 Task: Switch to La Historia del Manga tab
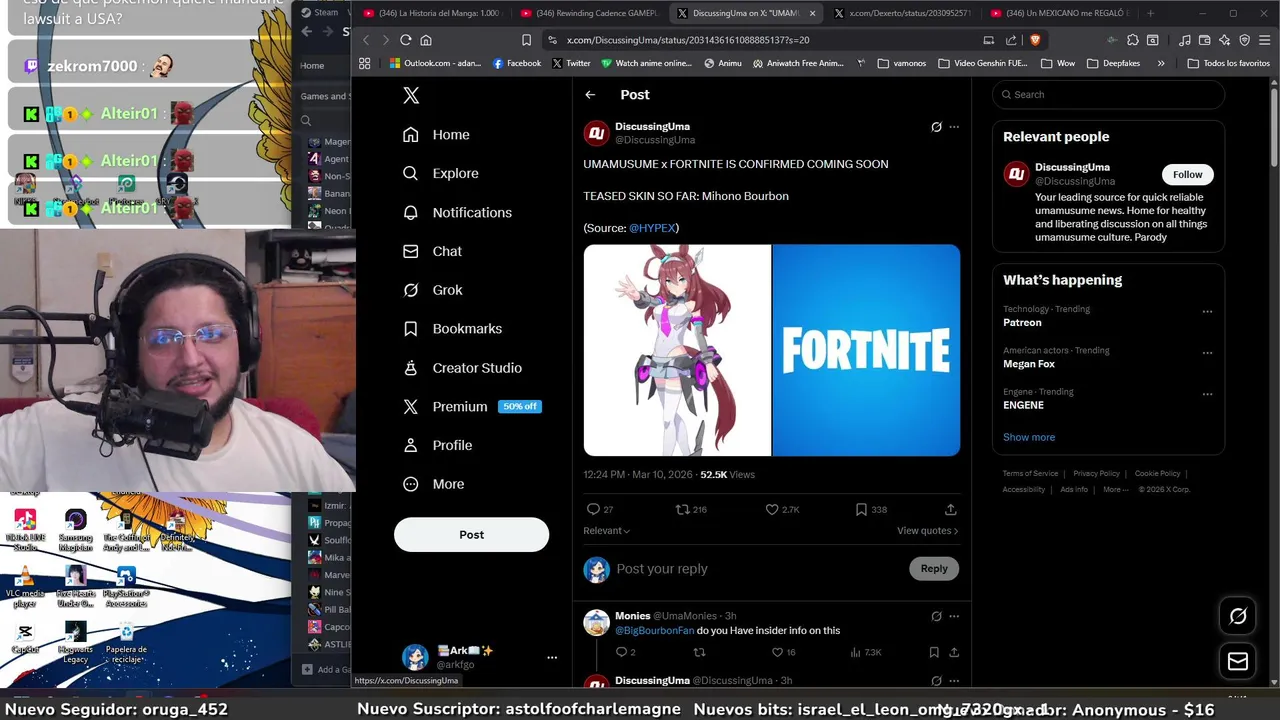click(x=432, y=13)
